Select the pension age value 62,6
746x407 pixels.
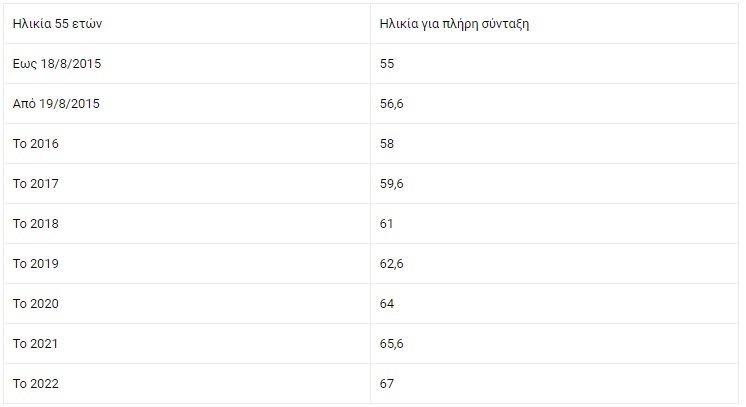[392, 264]
